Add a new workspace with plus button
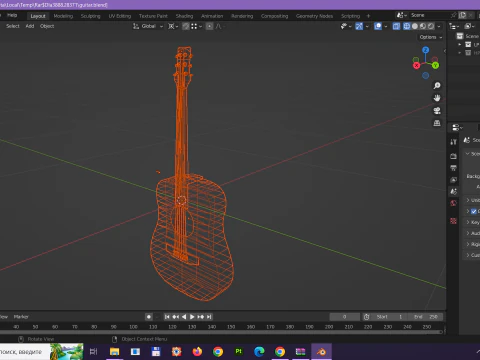480x360 pixels. click(368, 16)
